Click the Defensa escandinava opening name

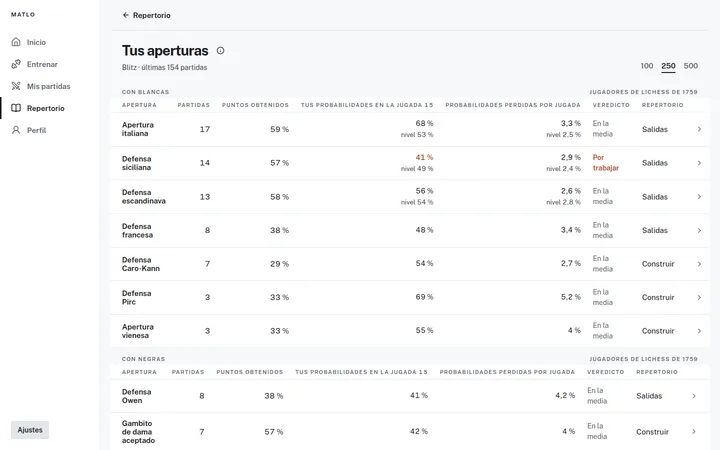[x=144, y=197]
